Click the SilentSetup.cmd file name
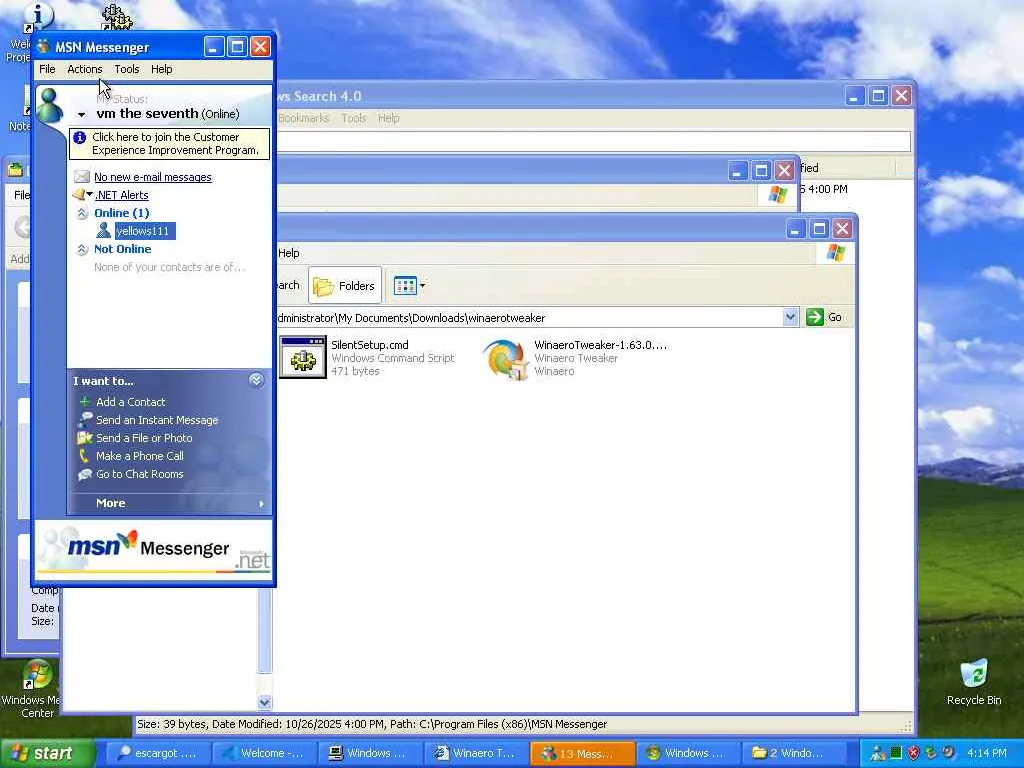Viewport: 1024px width, 768px height. 370,345
